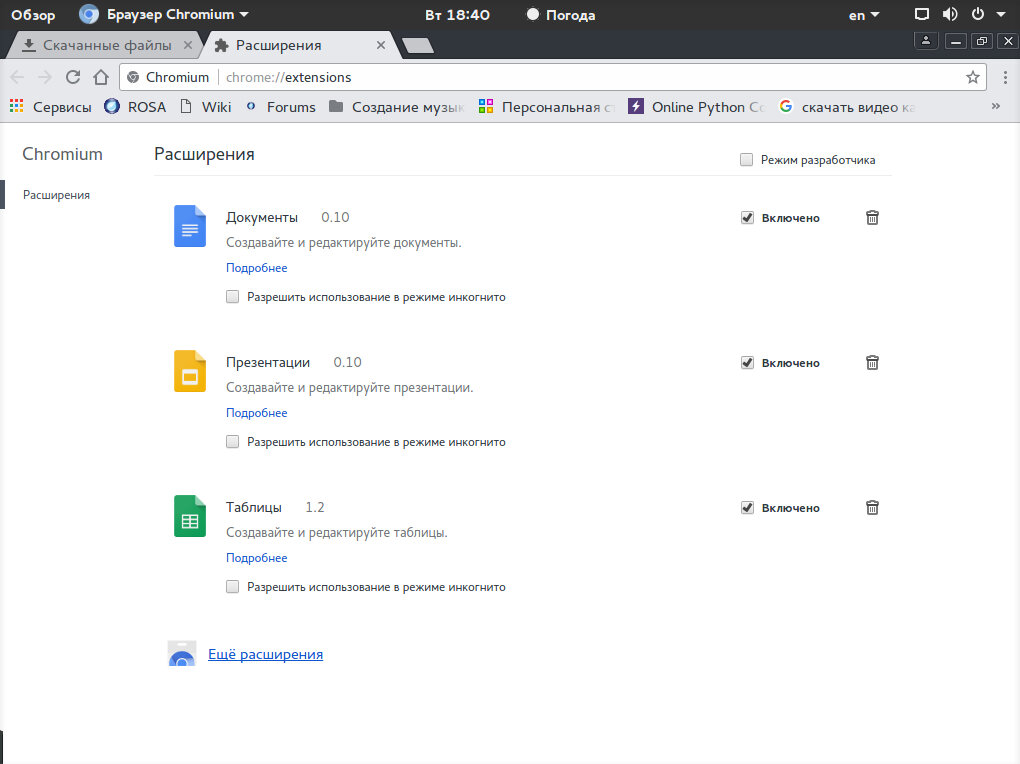Open the en language selector

[862, 14]
